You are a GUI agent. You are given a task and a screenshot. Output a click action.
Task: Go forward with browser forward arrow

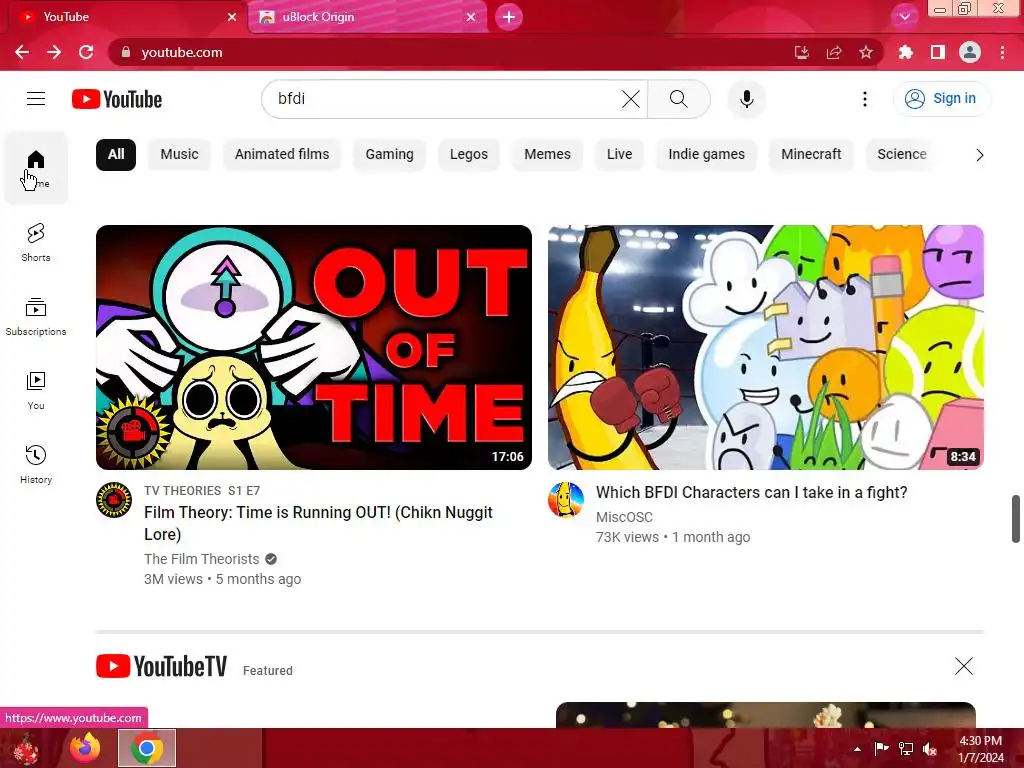pyautogui.click(x=54, y=52)
